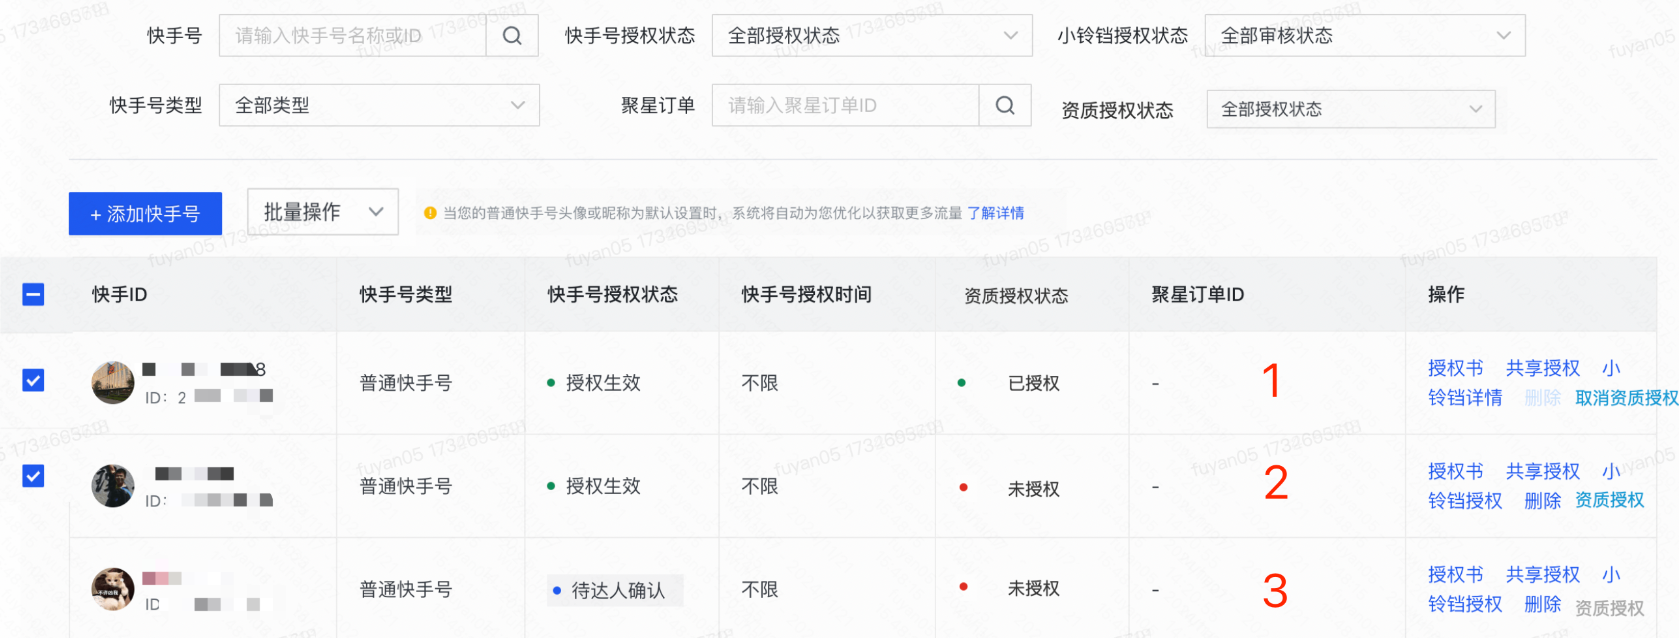The height and width of the screenshot is (638, 1679).
Task: Click the orange info icon before the notice
Action: click(430, 213)
